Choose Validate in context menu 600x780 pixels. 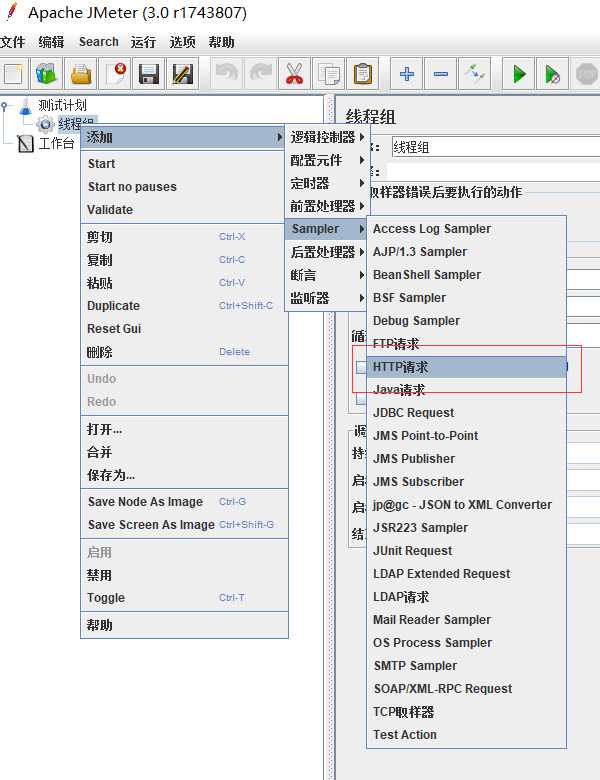click(x=184, y=209)
